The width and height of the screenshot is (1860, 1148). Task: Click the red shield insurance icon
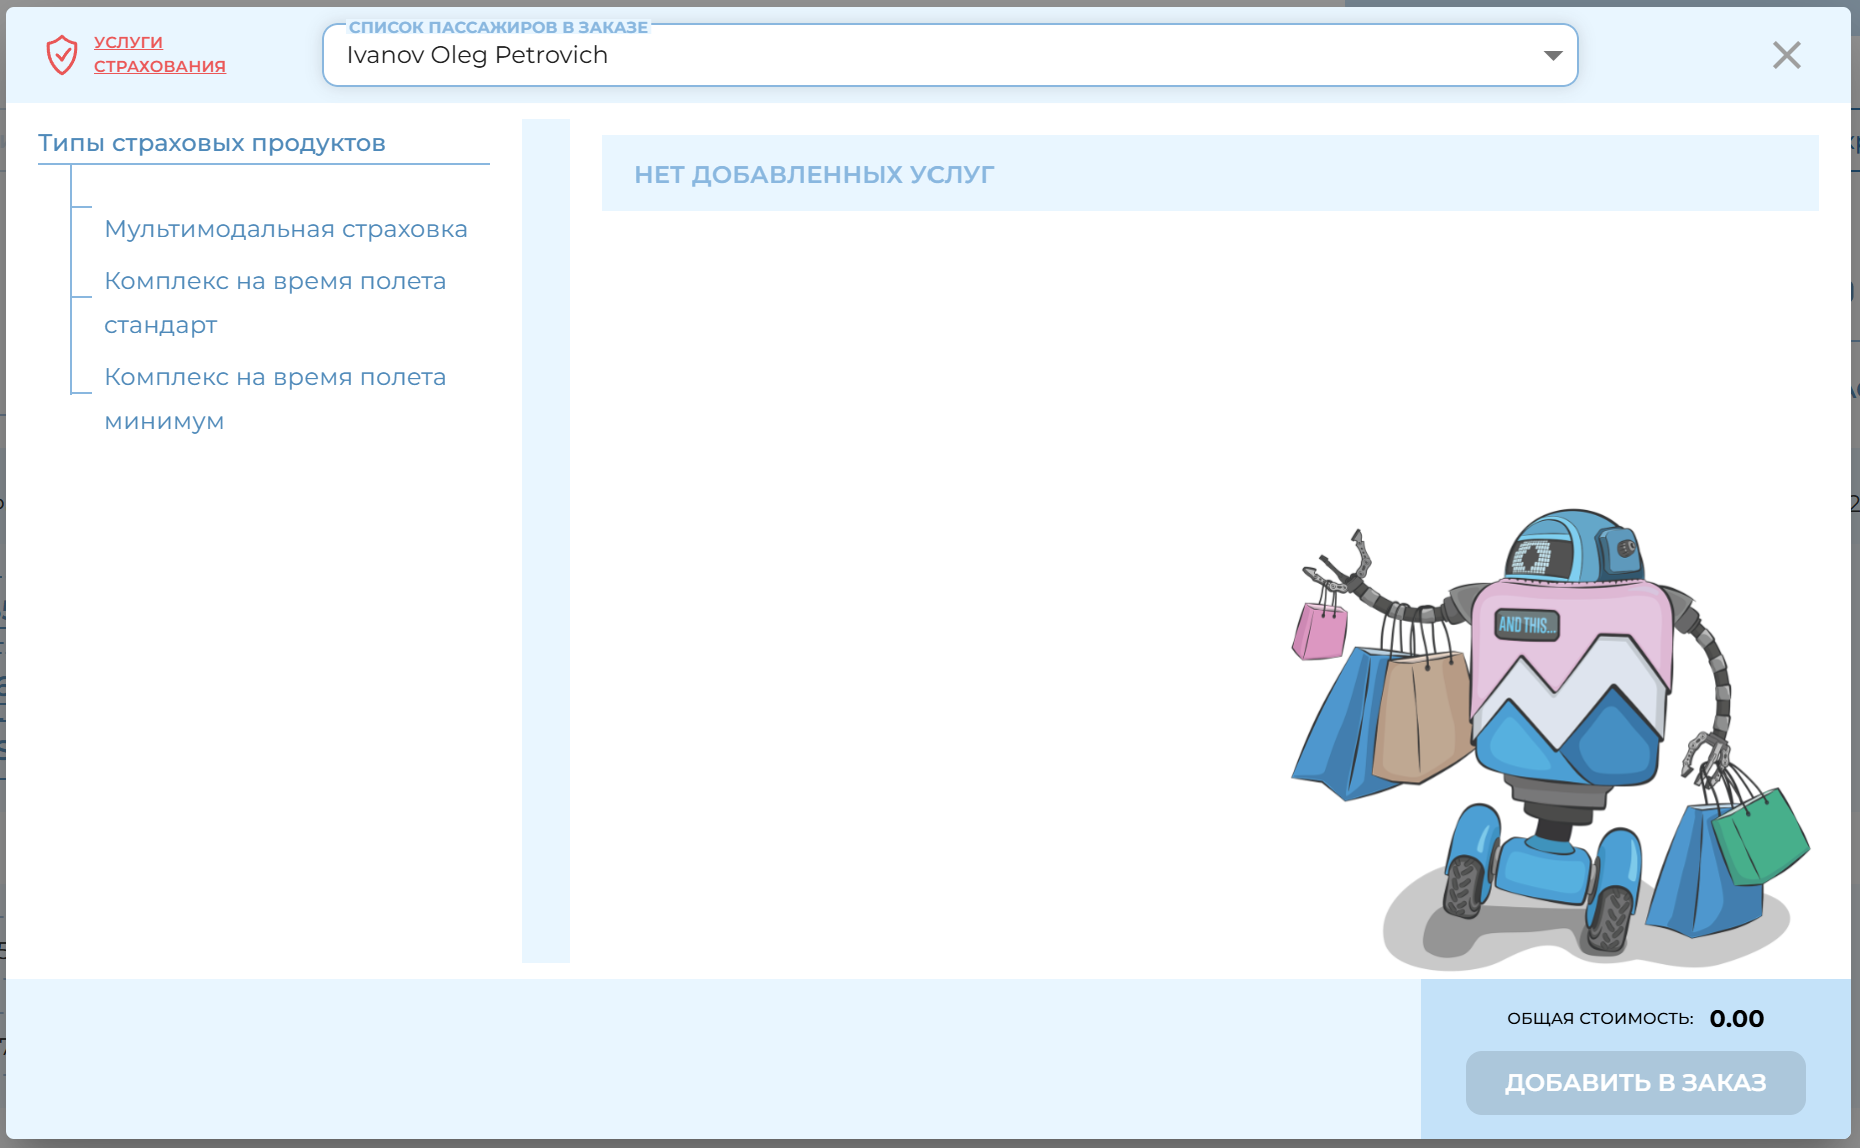coord(62,54)
